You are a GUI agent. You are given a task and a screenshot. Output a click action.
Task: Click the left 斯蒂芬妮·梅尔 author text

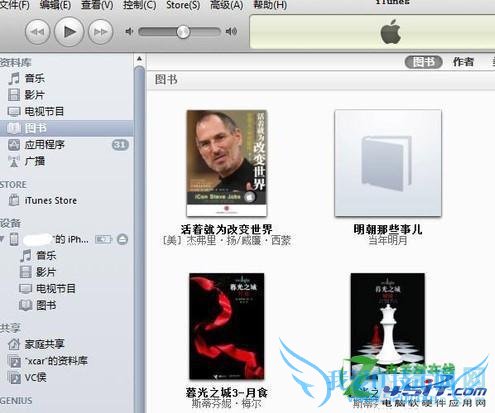pos(227,404)
